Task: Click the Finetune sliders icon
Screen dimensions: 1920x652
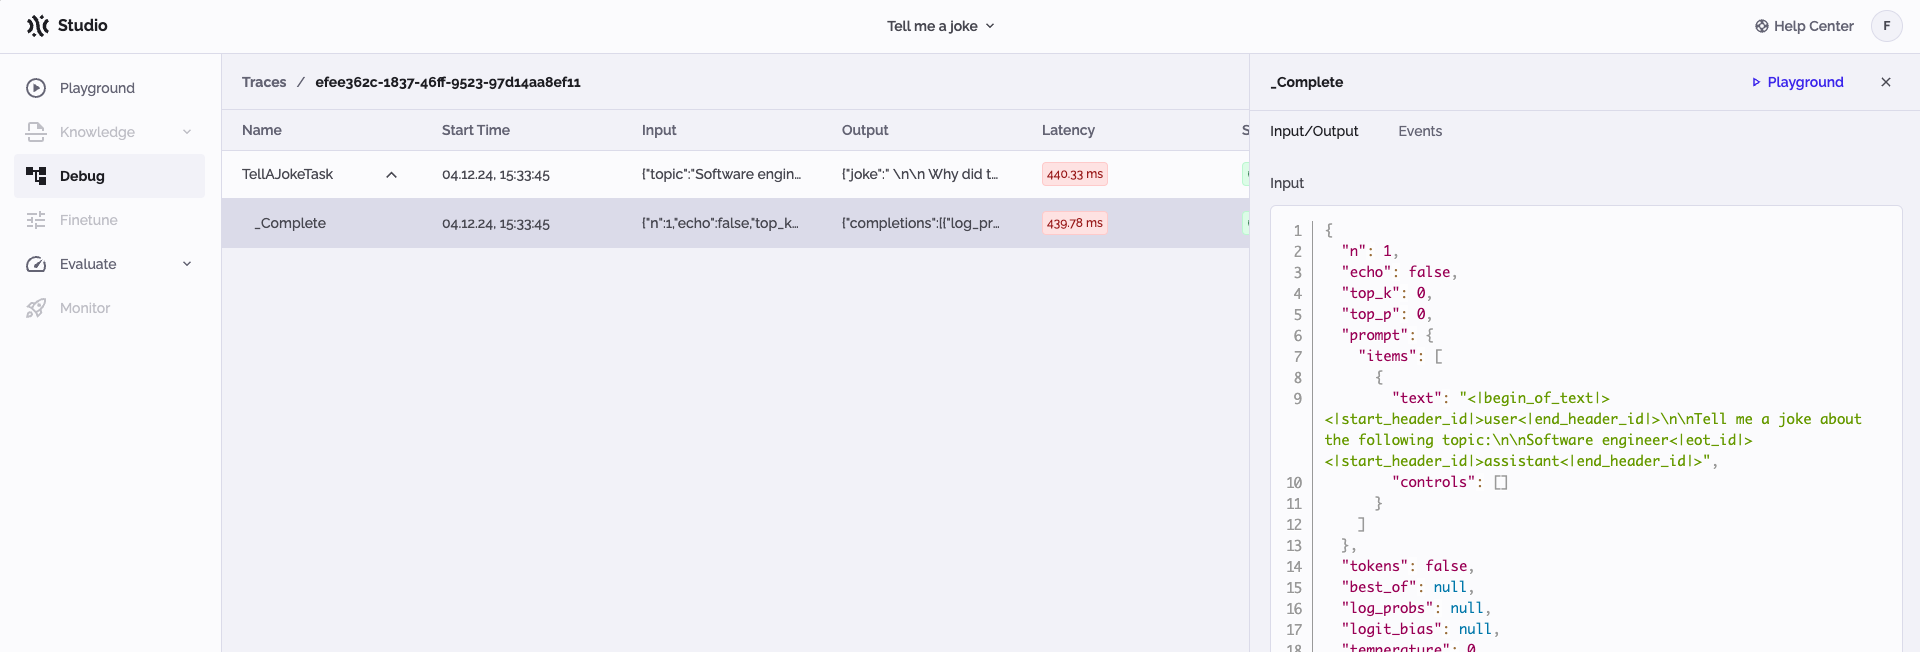Action: click(x=36, y=220)
